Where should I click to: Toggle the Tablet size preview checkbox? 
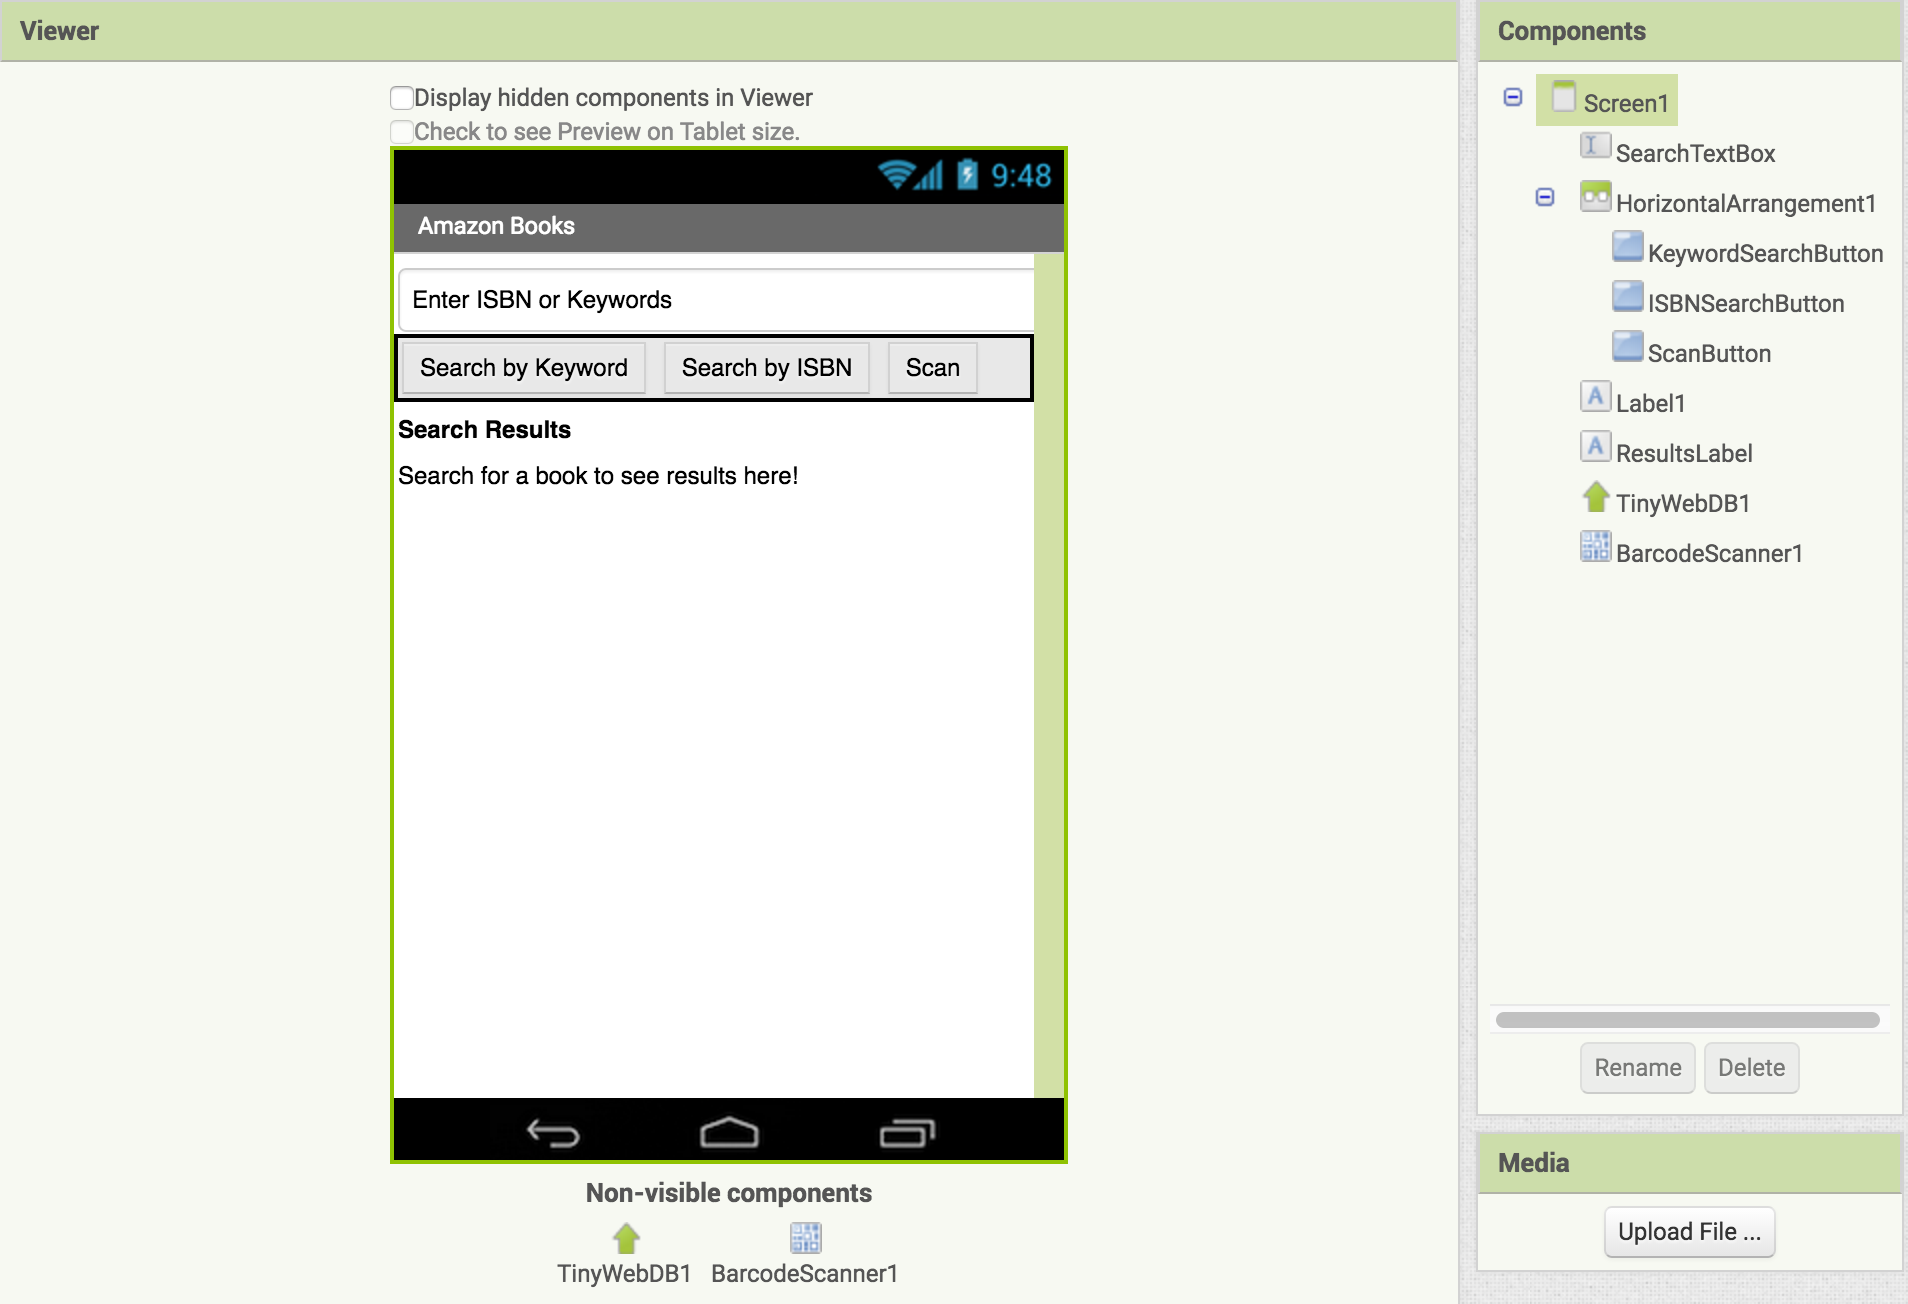(x=402, y=132)
